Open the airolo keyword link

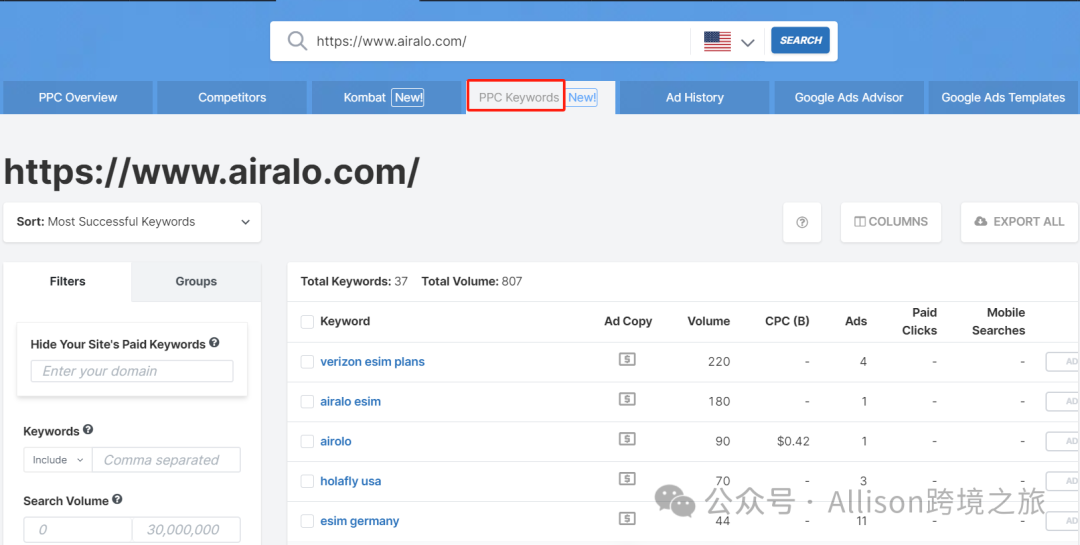[x=336, y=442]
